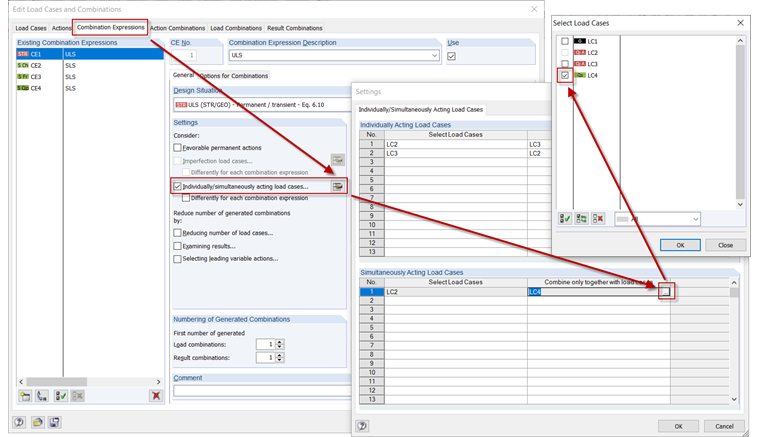Viewport: 760px width, 437px height.
Task: Click down arrow of Select Load Cases scrollbar
Action: pyautogui.click(x=740, y=204)
